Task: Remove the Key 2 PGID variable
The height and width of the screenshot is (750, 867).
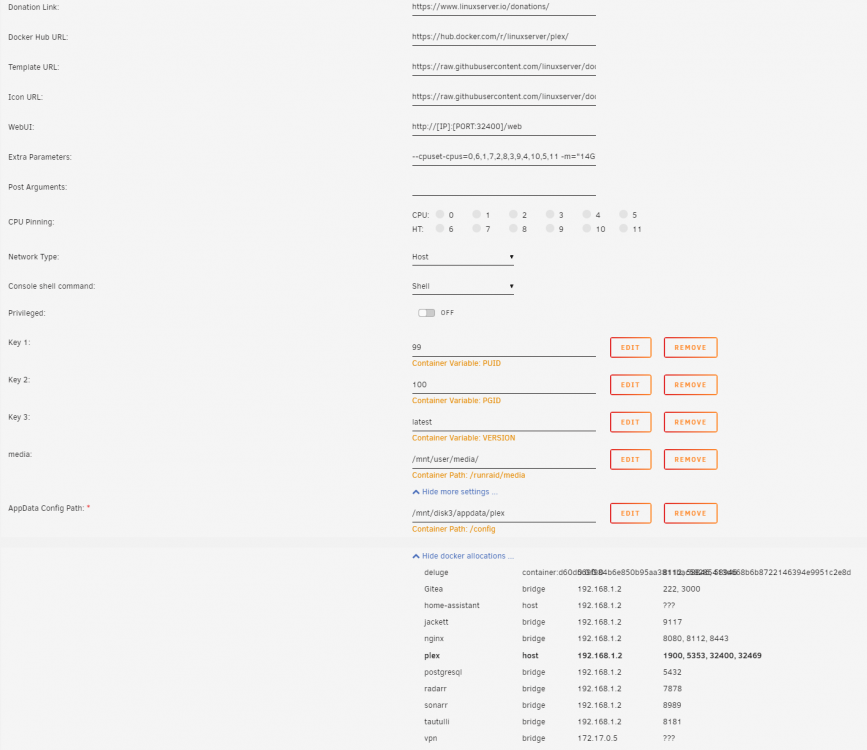Action: (x=690, y=384)
